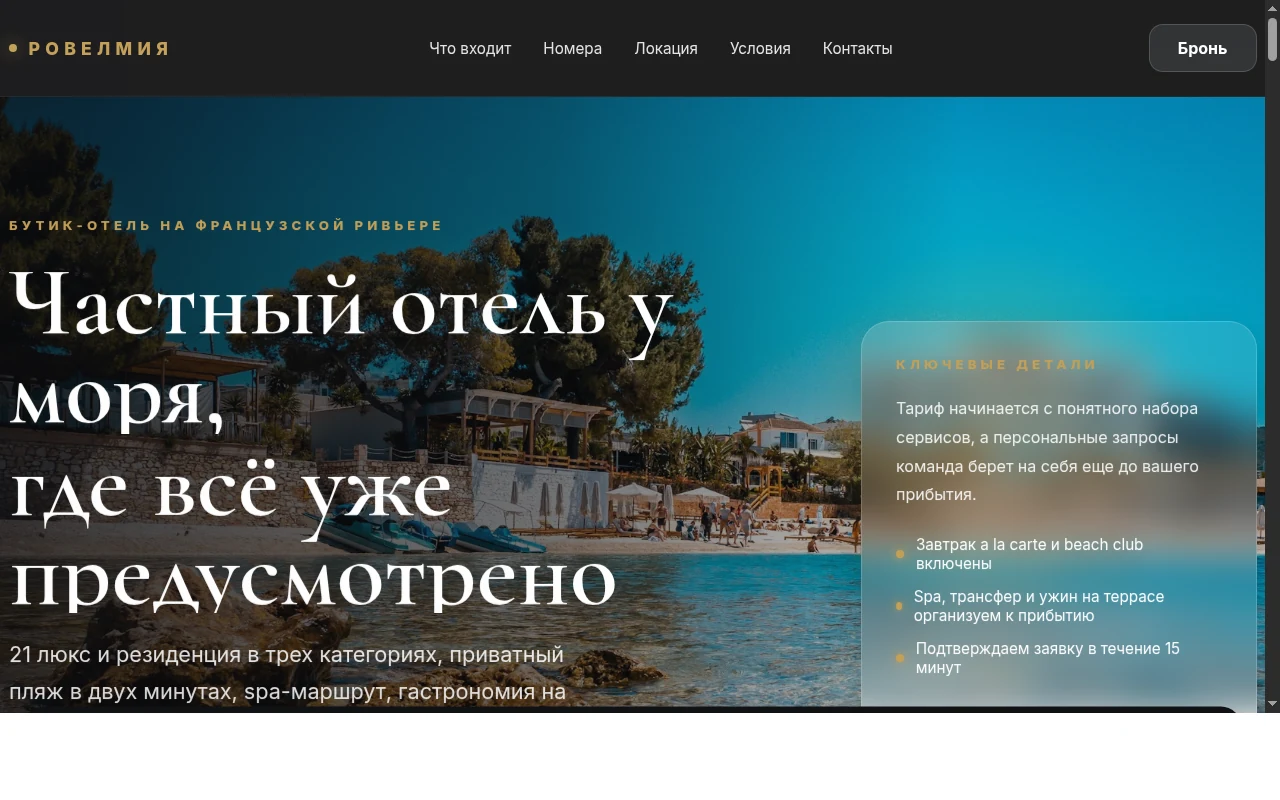This screenshot has height=800, width=1280.
Task: Select the Подтверждаем заявку в течение 15 минут item
Action: (x=1058, y=658)
